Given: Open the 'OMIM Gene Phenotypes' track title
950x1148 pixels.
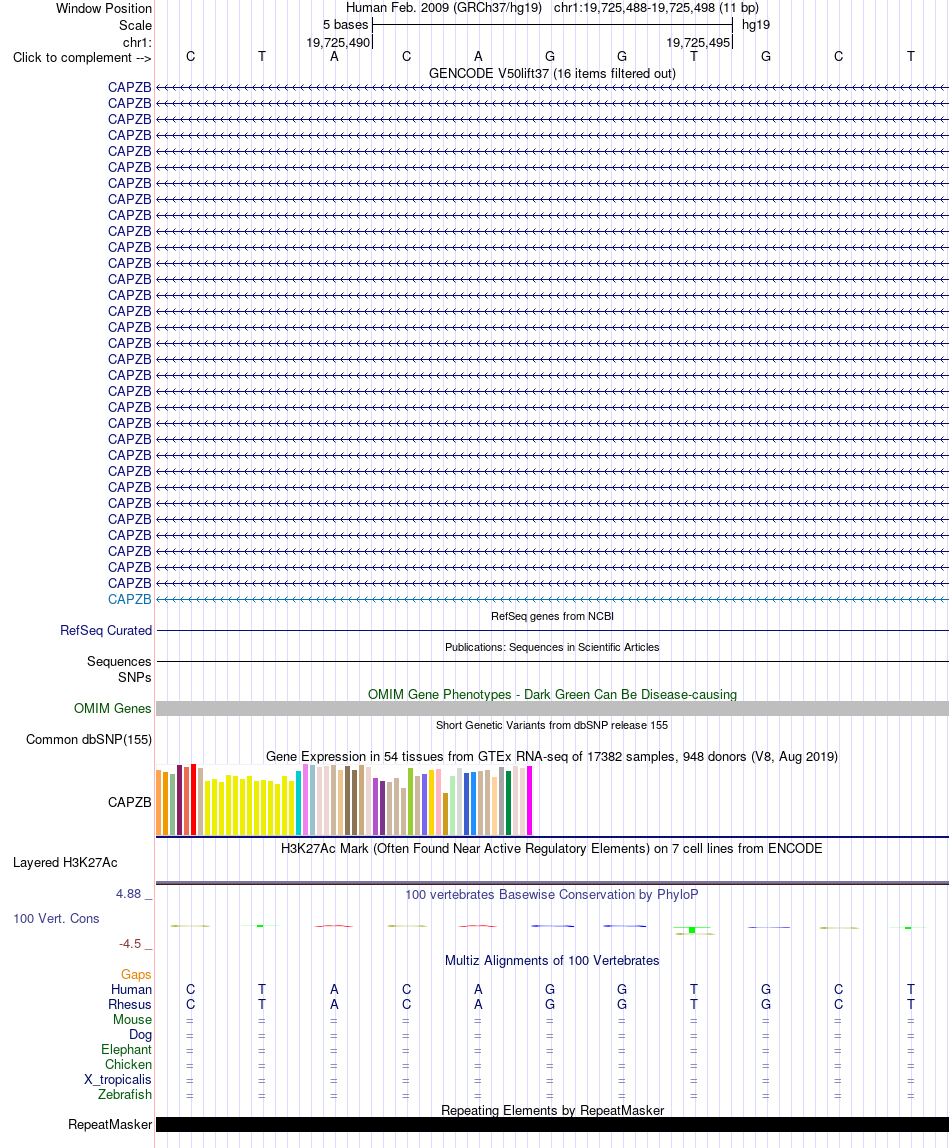Looking at the screenshot, I should 552,694.
